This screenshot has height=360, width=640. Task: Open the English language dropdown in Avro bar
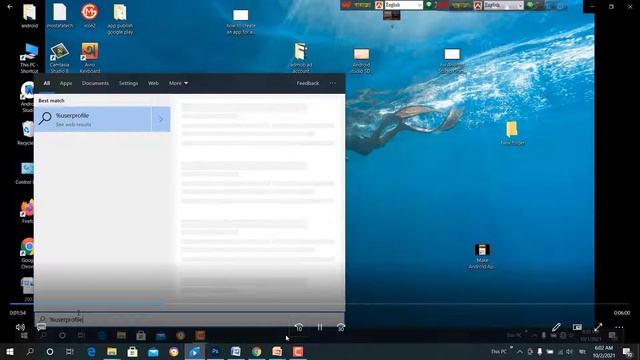pyautogui.click(x=404, y=5)
